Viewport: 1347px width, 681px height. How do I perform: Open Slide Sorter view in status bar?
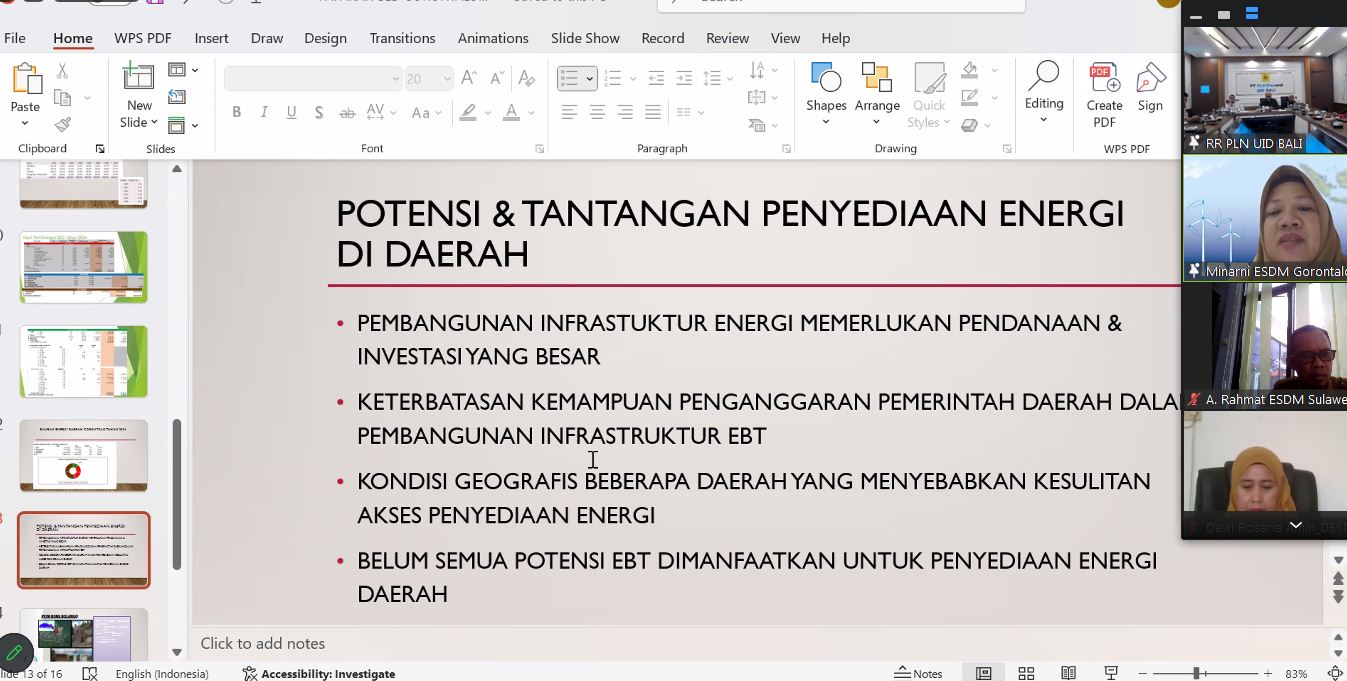coord(1026,673)
